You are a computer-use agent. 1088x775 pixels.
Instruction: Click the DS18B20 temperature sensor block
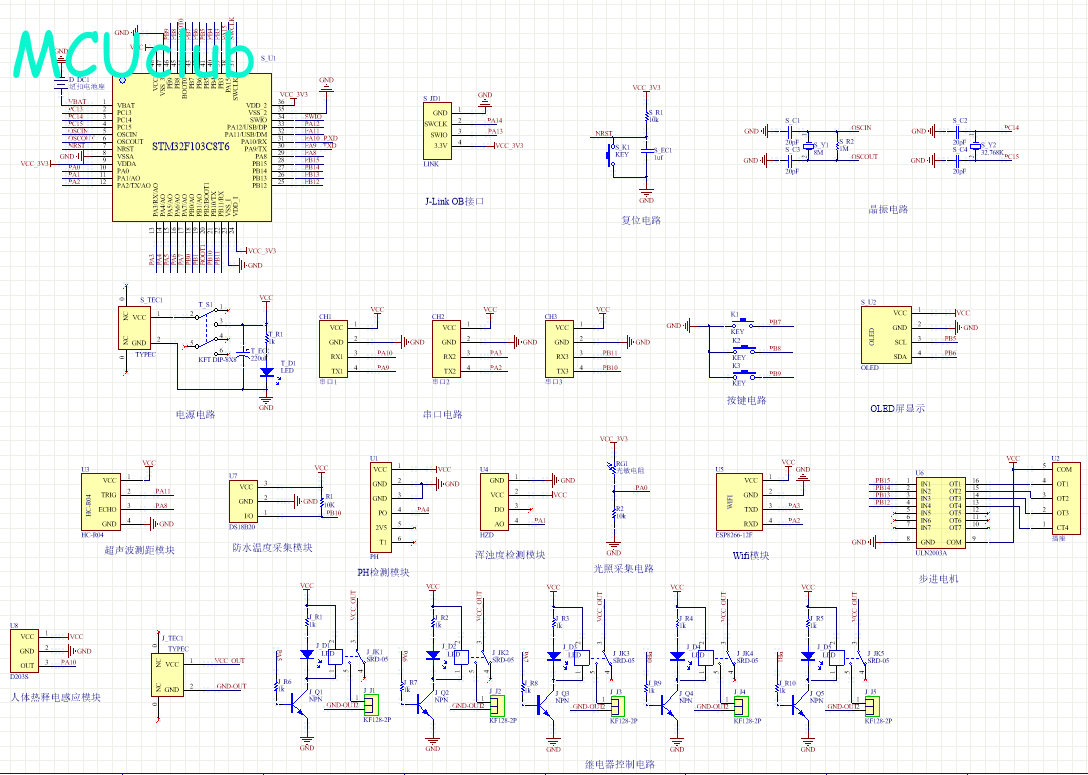pyautogui.click(x=245, y=500)
